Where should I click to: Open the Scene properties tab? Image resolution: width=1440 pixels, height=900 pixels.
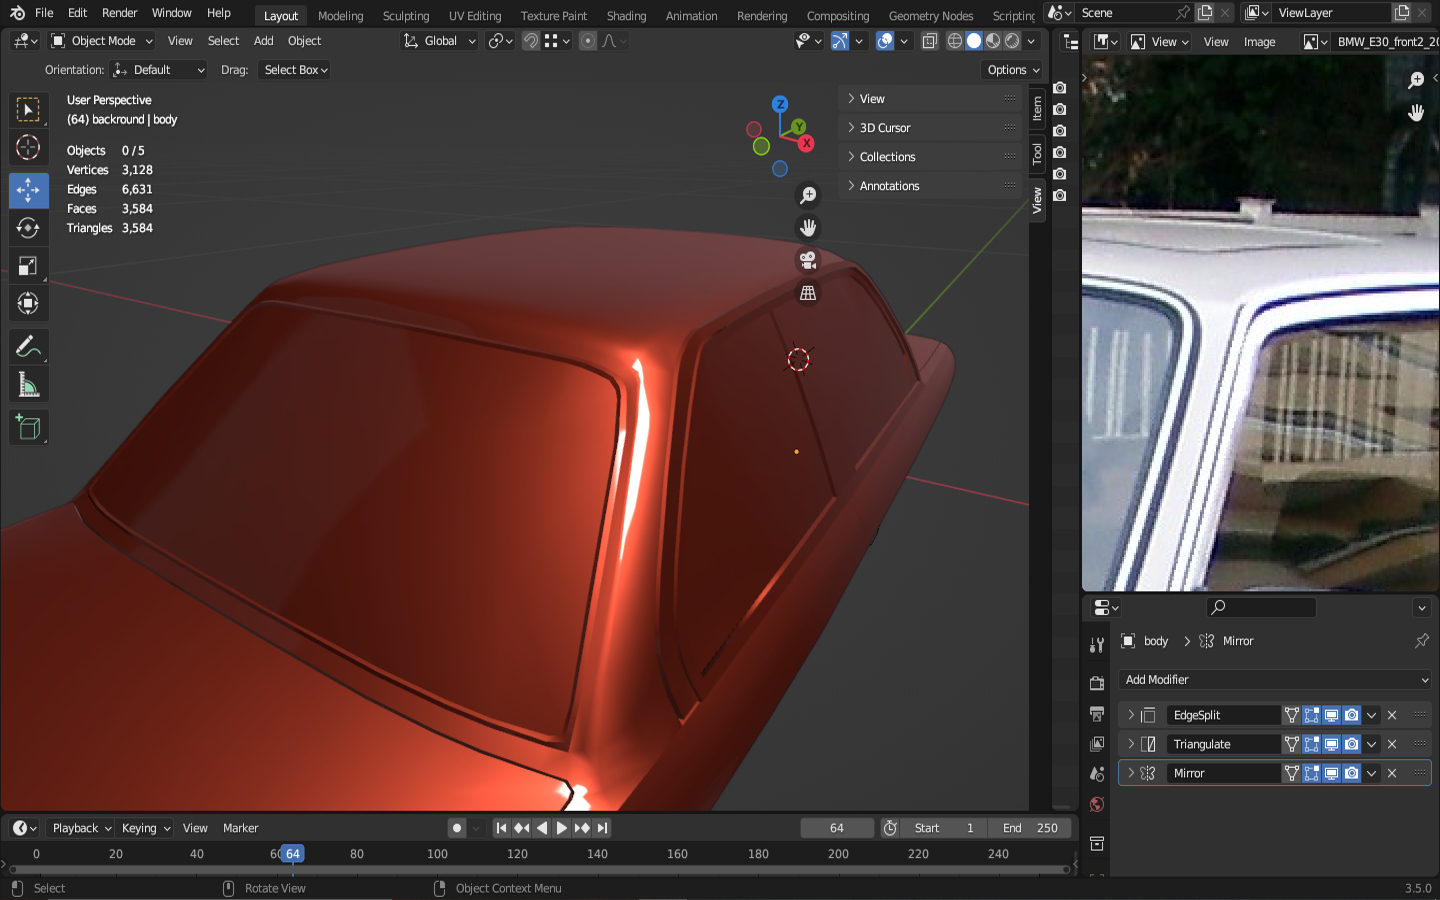(1097, 774)
